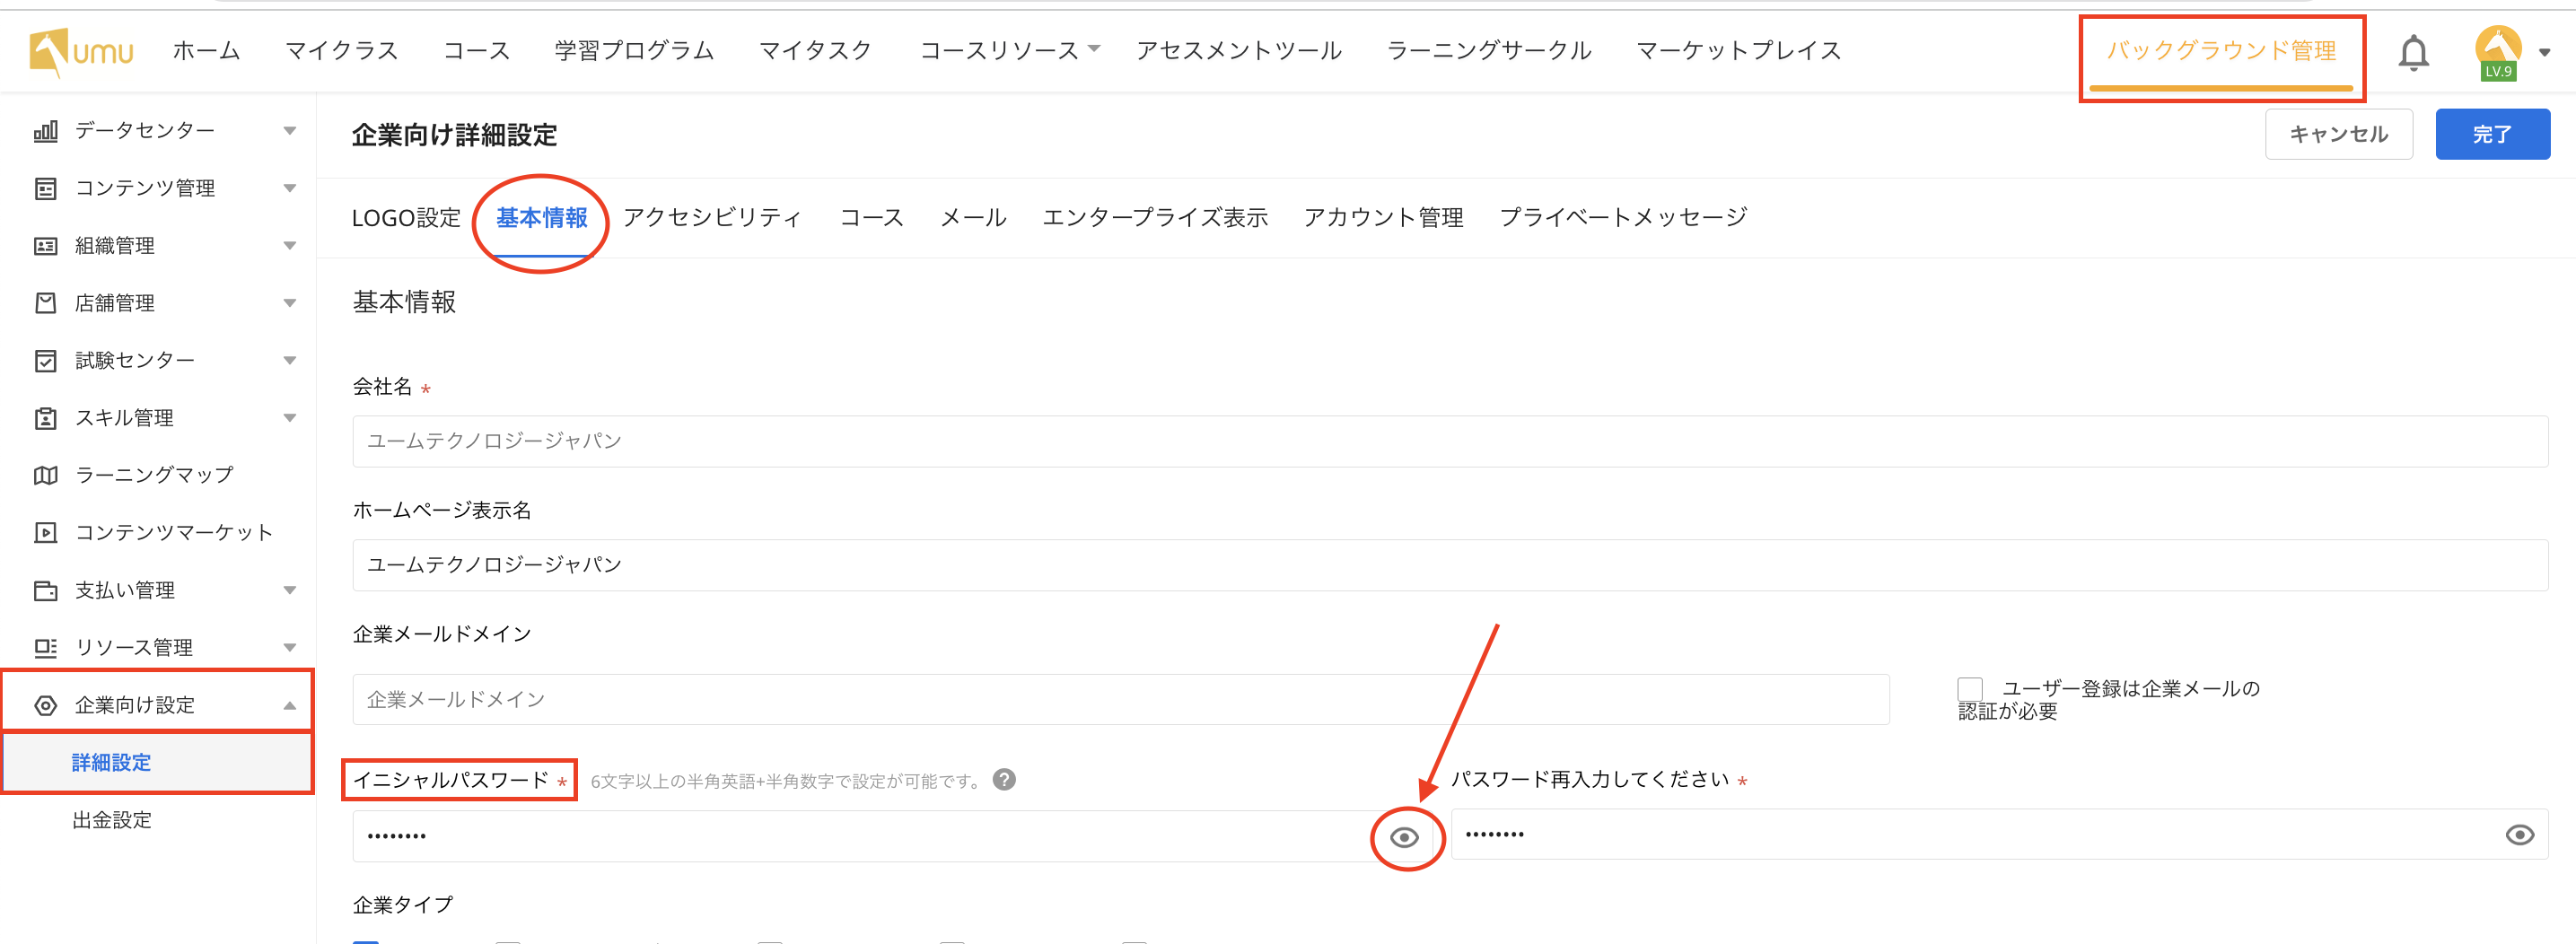Open マーケットプレイス in the top navigation

point(1739,50)
